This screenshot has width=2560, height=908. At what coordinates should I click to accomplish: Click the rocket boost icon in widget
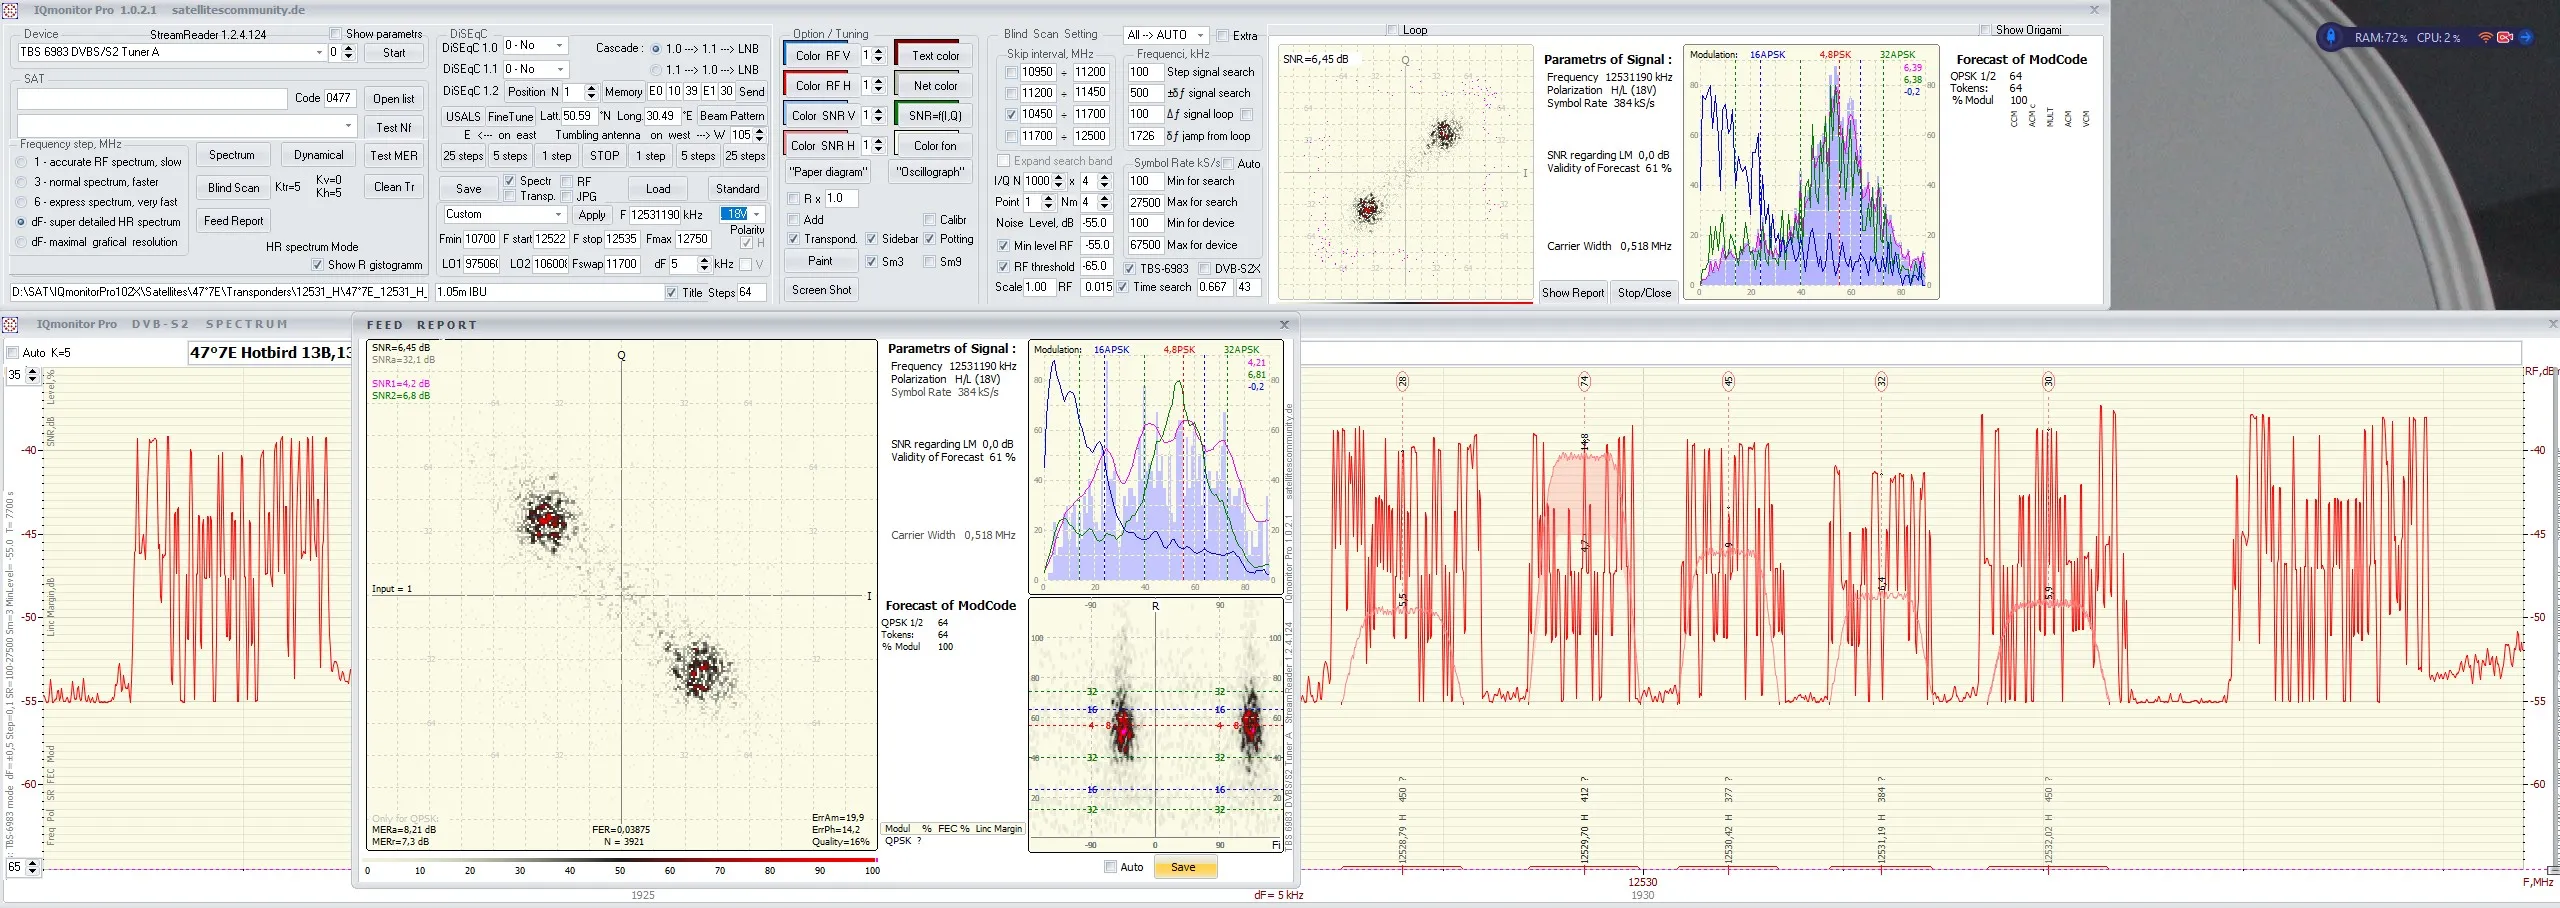click(2331, 37)
